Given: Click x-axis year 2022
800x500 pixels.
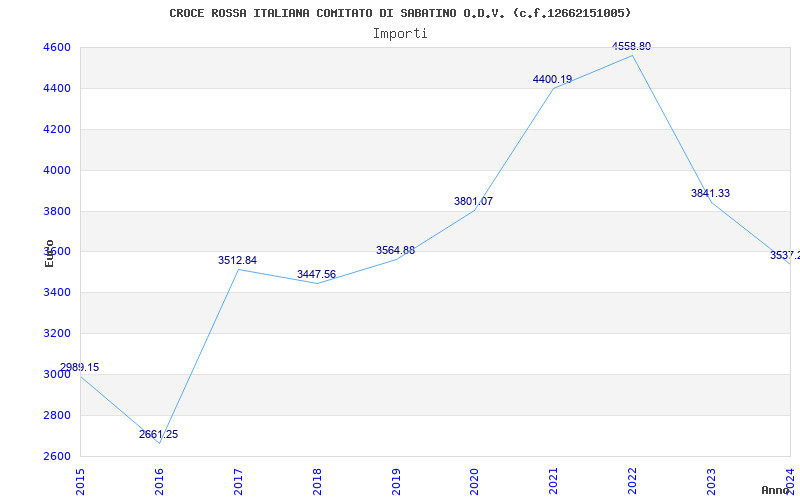Looking at the screenshot, I should [x=633, y=482].
